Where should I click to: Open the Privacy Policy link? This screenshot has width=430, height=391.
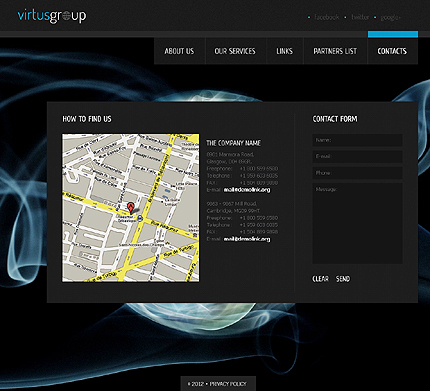tap(228, 384)
